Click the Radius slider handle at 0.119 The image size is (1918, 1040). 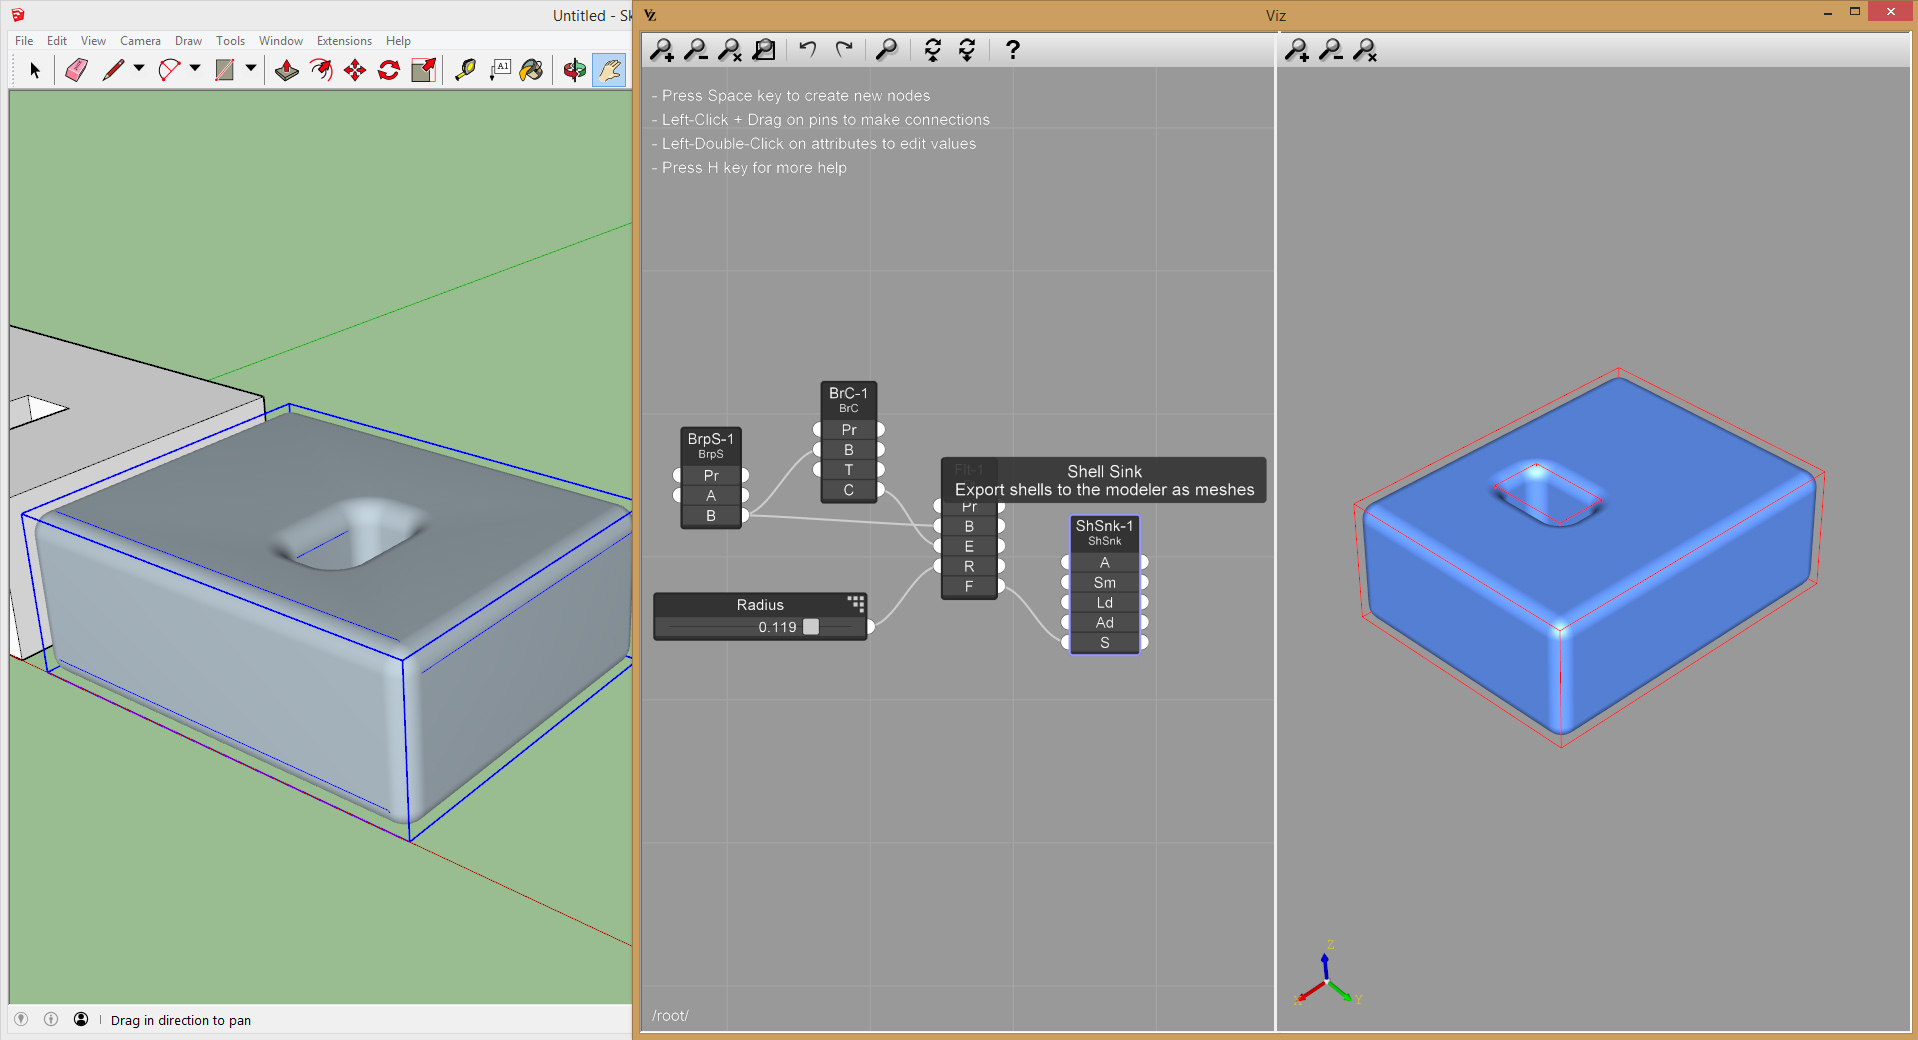(811, 627)
